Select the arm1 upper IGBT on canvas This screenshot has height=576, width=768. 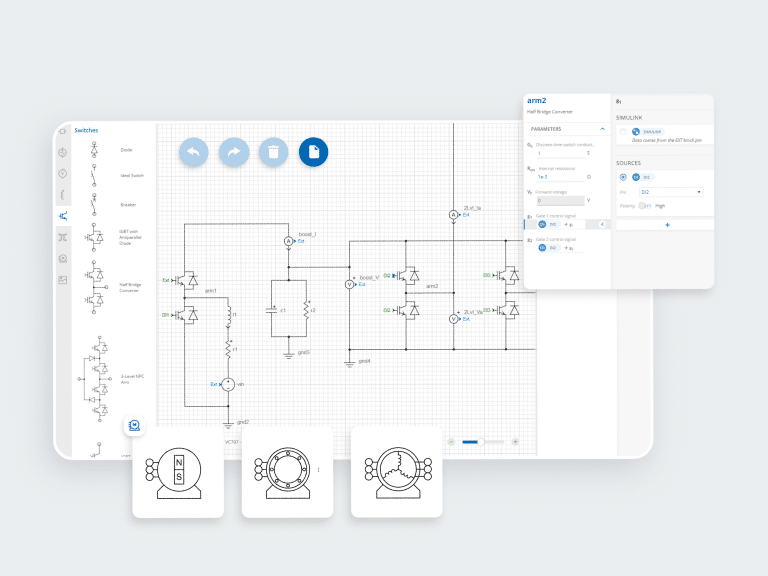(187, 280)
